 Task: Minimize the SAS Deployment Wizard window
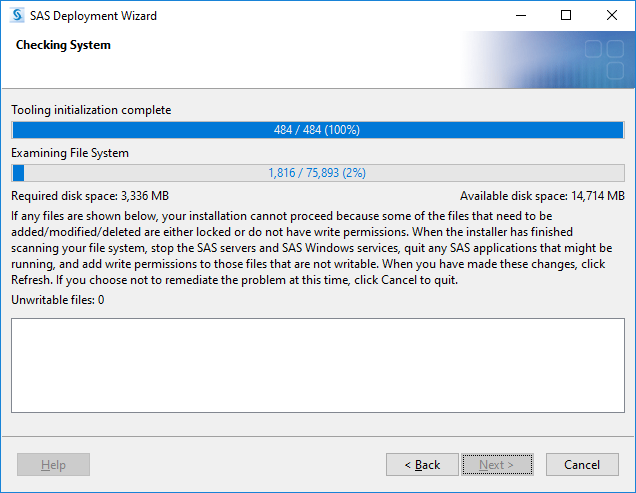pyautogui.click(x=521, y=15)
